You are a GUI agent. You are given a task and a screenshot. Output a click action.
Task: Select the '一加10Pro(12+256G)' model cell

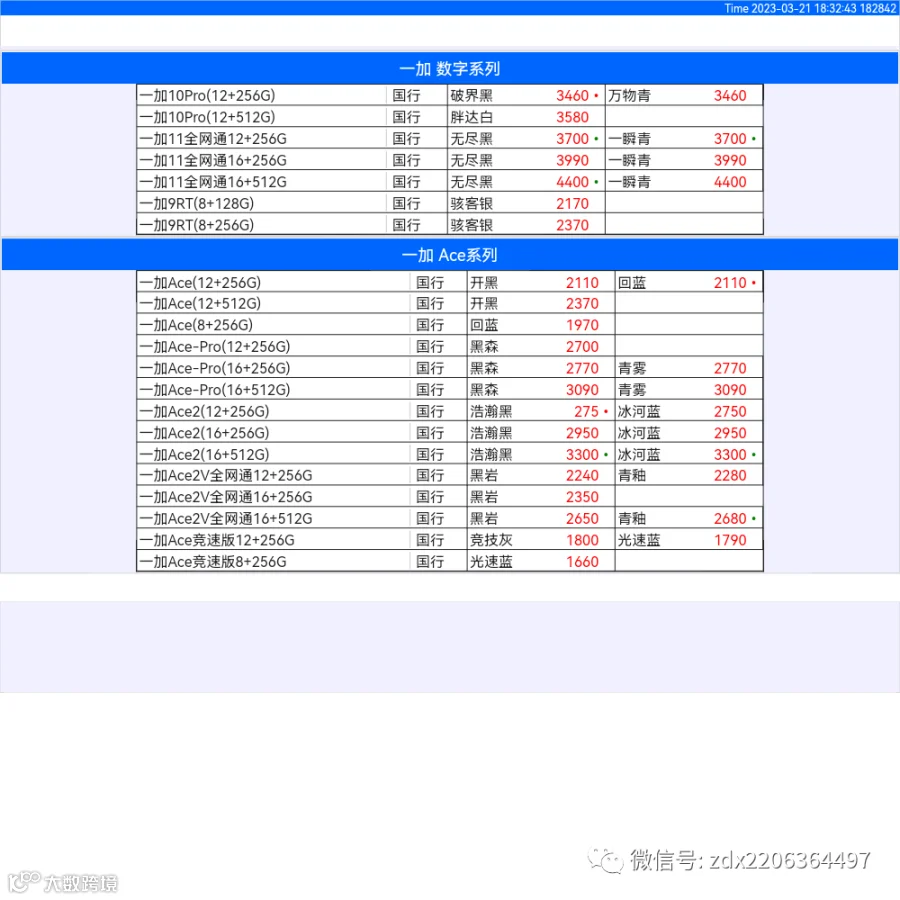point(262,95)
